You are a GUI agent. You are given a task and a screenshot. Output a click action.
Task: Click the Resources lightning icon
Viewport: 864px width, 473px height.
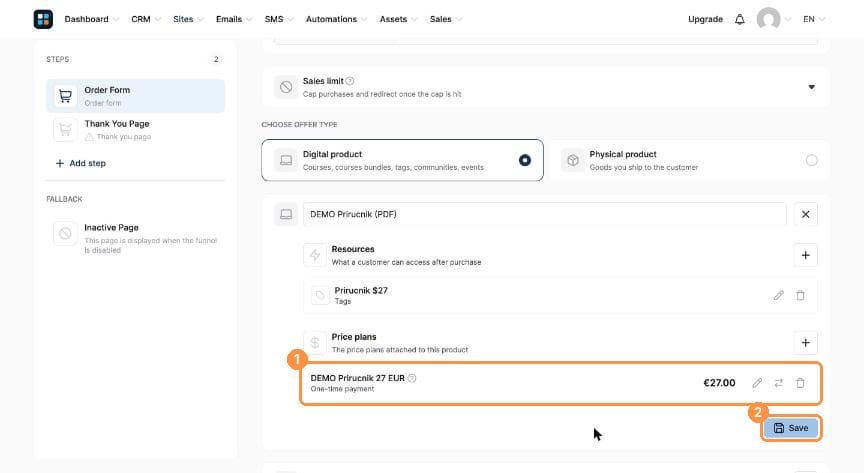(315, 255)
